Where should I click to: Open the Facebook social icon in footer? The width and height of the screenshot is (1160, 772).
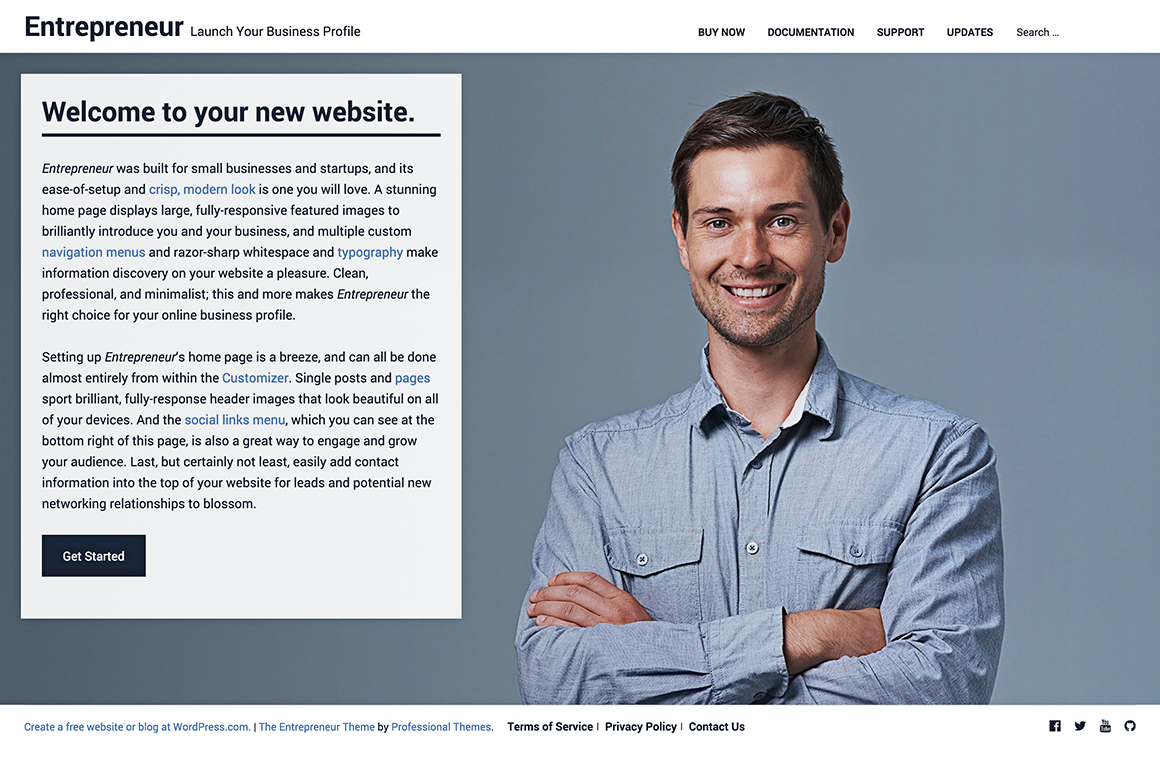click(x=1054, y=726)
